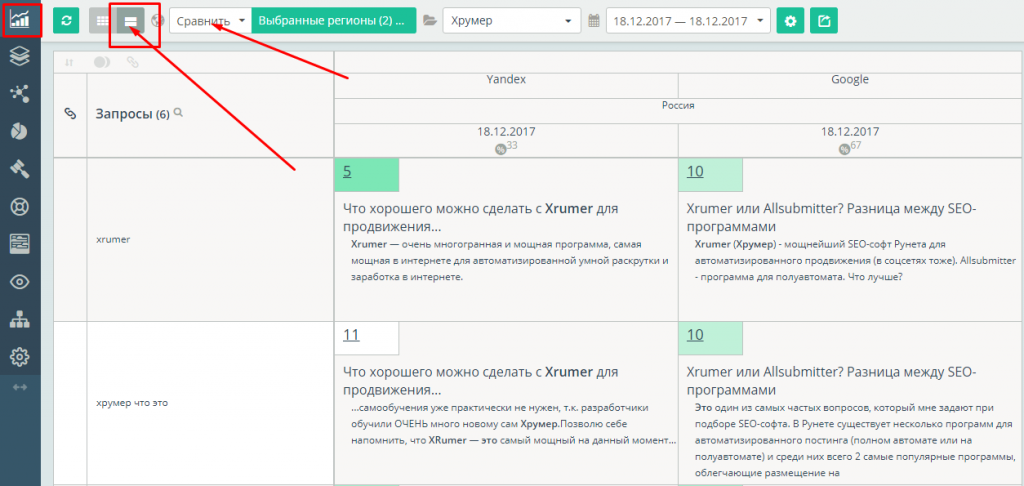1024x486 pixels.
Task: Open the sitemap structure sidebar section
Action: coord(20,319)
